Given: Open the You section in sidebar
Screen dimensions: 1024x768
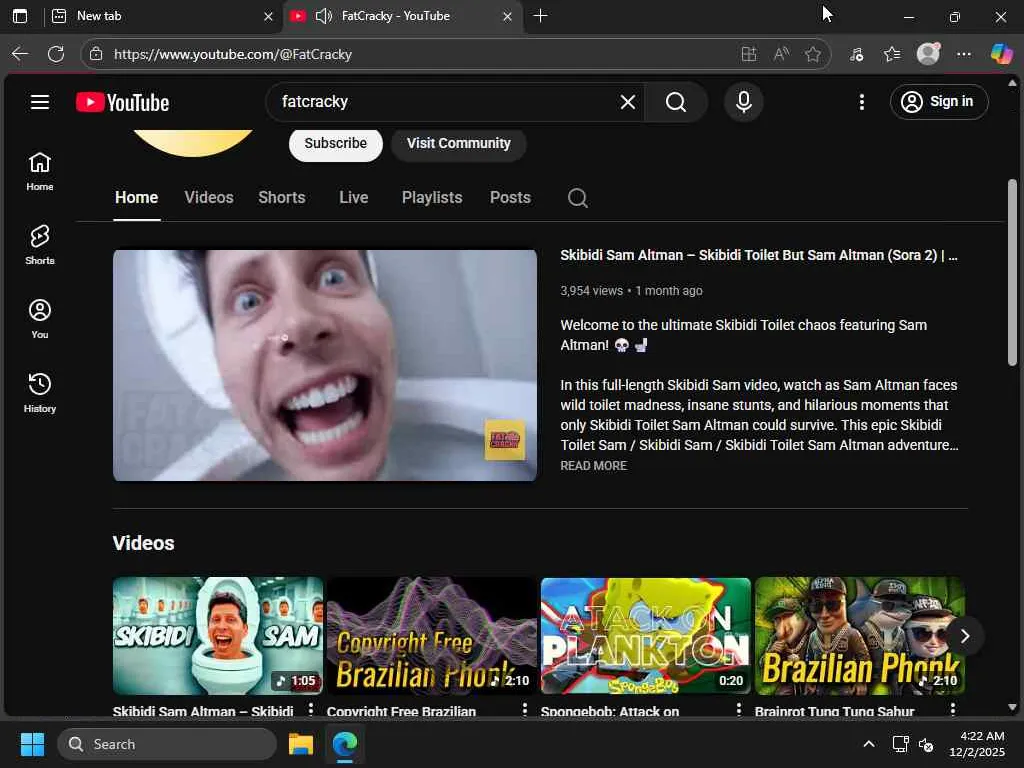Looking at the screenshot, I should coord(40,319).
